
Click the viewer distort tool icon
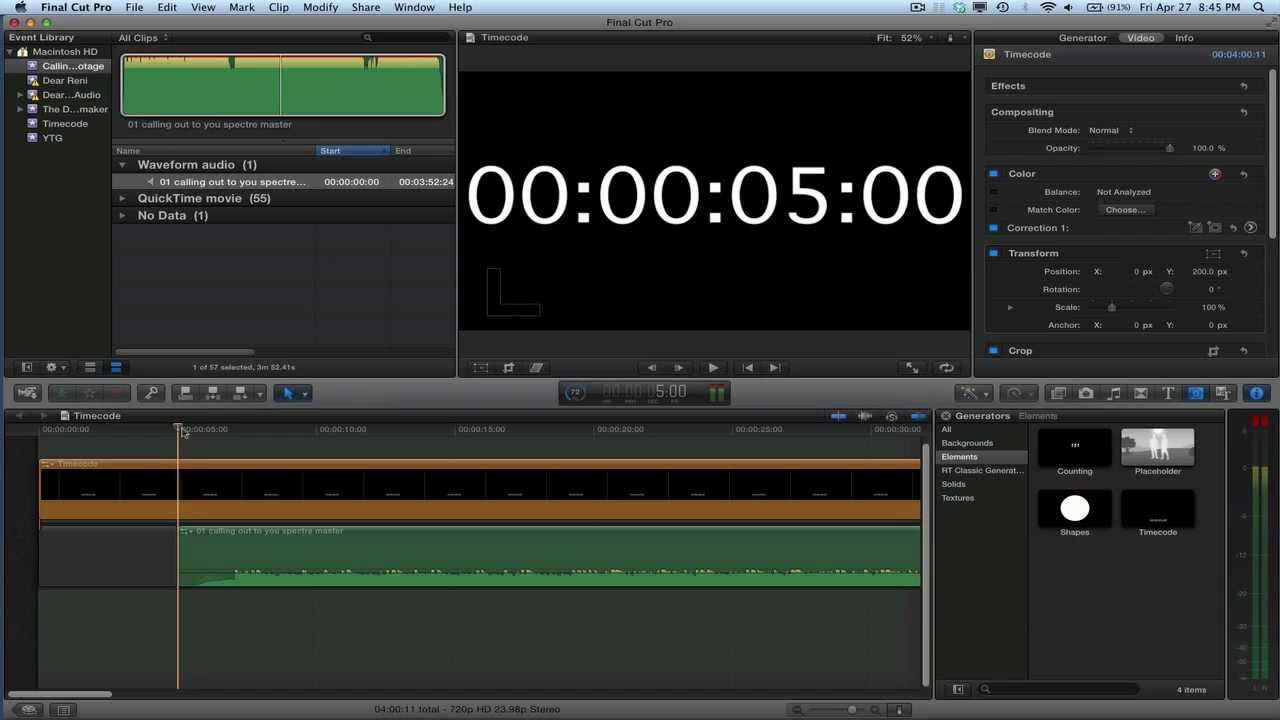536,368
